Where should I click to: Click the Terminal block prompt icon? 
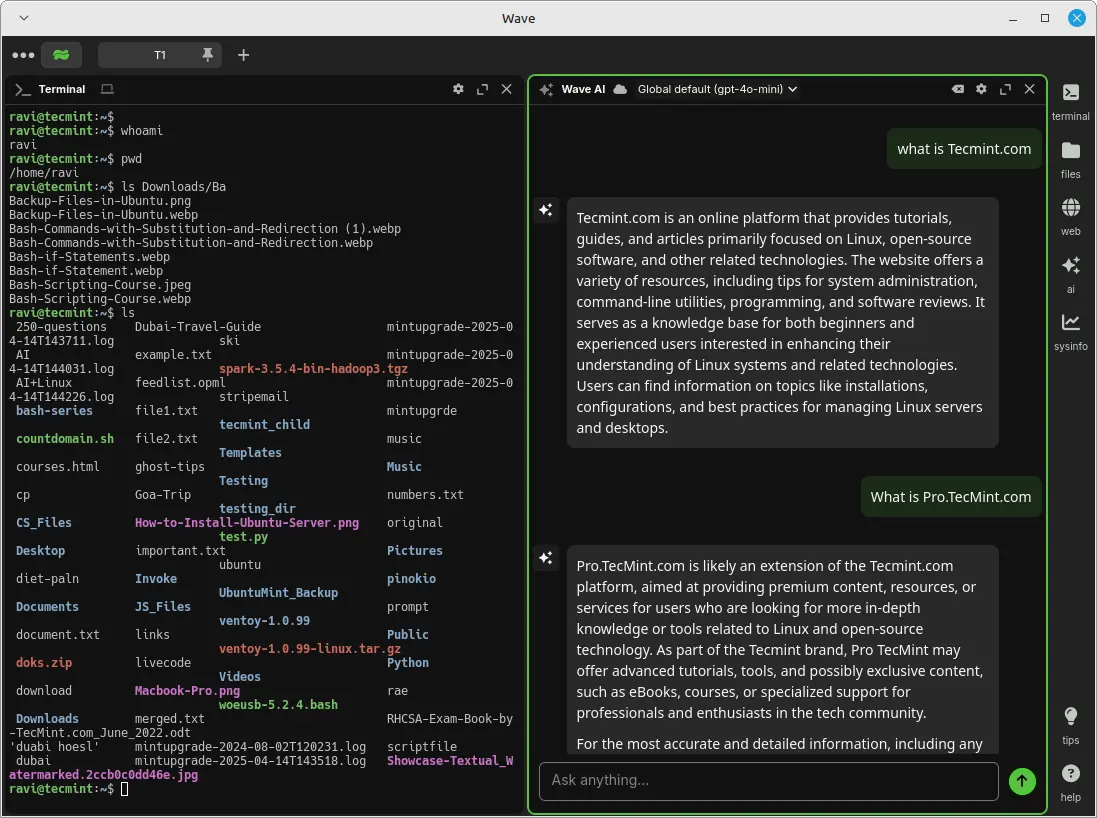[23, 90]
